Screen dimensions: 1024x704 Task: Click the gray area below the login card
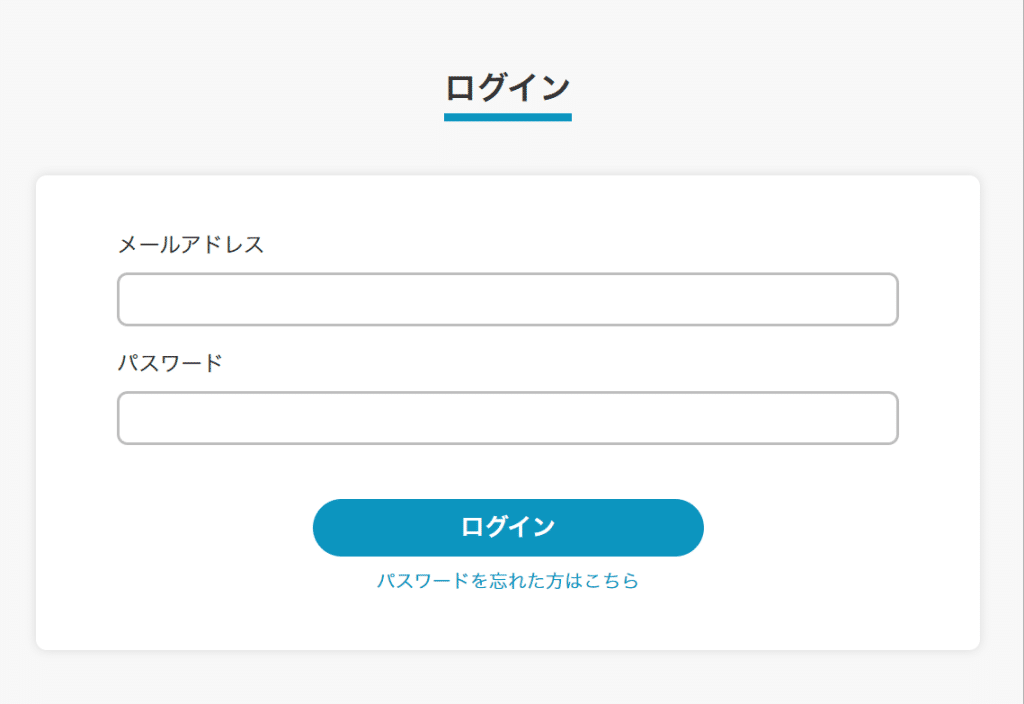(507, 680)
